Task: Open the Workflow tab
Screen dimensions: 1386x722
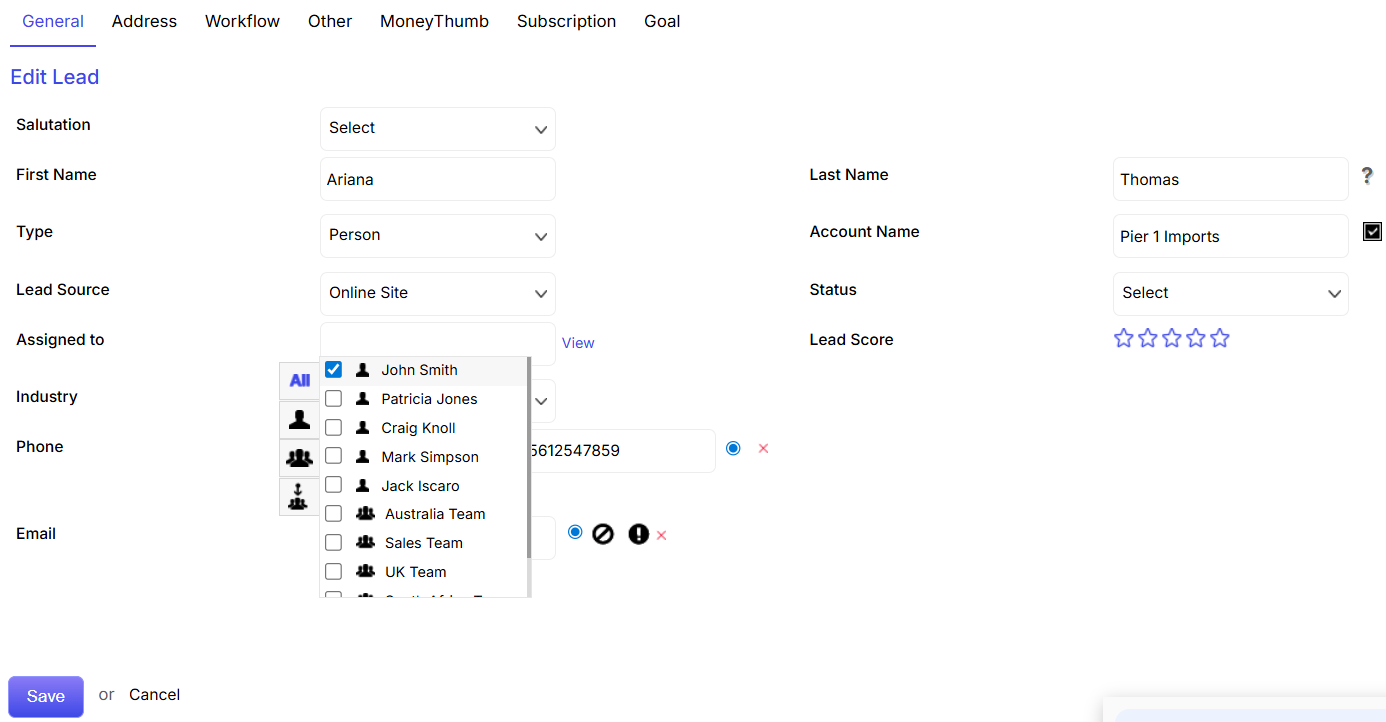Action: pyautogui.click(x=242, y=22)
